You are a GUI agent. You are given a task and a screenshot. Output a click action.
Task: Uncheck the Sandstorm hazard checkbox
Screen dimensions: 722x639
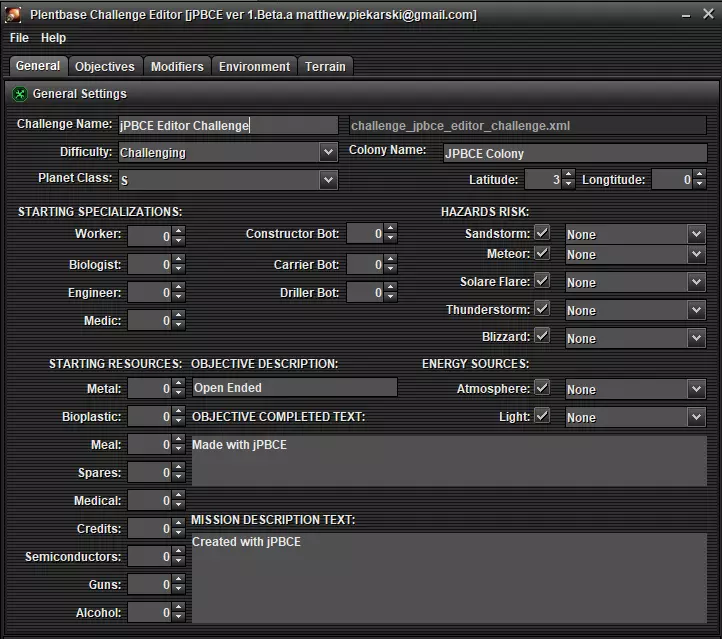tap(542, 232)
